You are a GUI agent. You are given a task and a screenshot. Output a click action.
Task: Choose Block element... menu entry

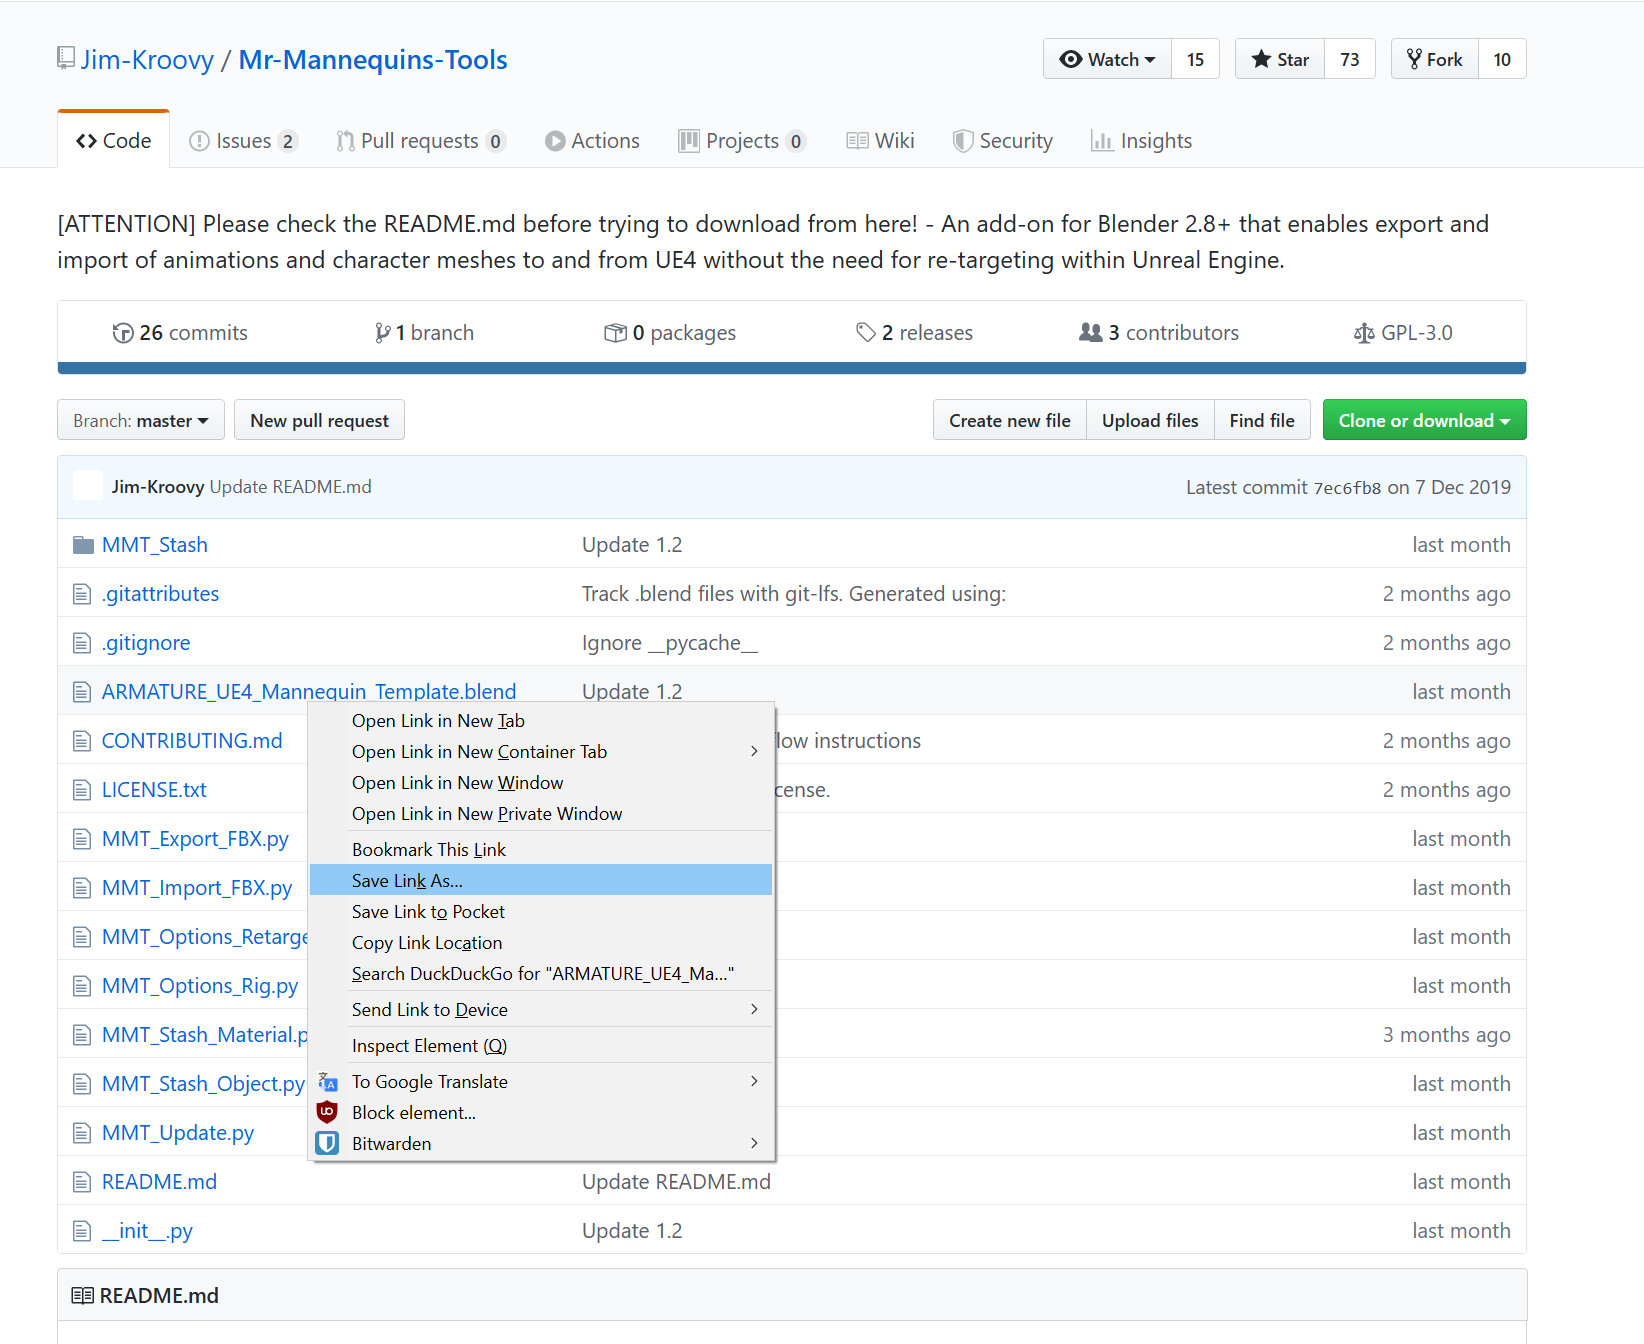pos(541,1113)
